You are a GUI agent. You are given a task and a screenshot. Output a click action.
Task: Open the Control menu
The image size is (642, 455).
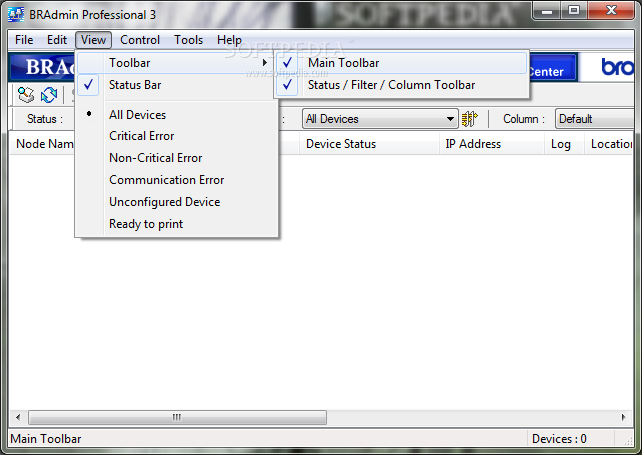click(x=140, y=40)
